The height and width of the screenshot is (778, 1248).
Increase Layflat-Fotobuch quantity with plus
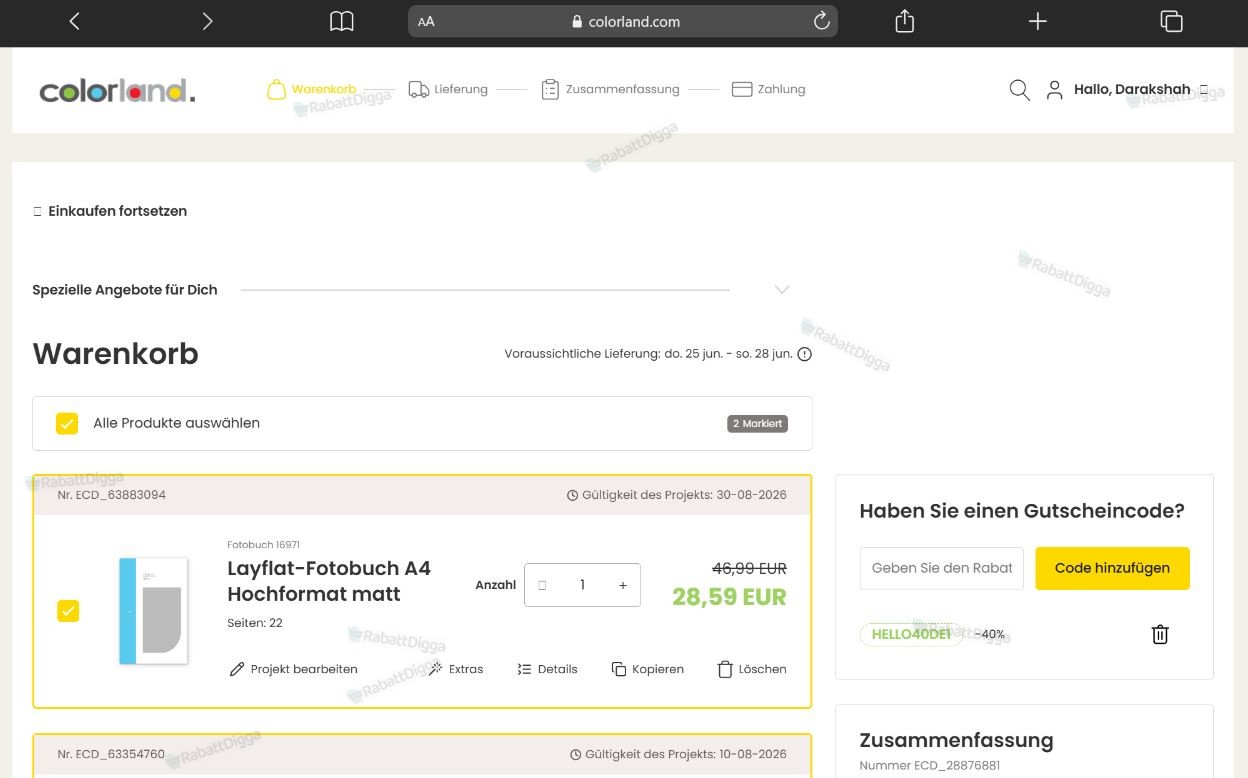pyautogui.click(x=623, y=585)
